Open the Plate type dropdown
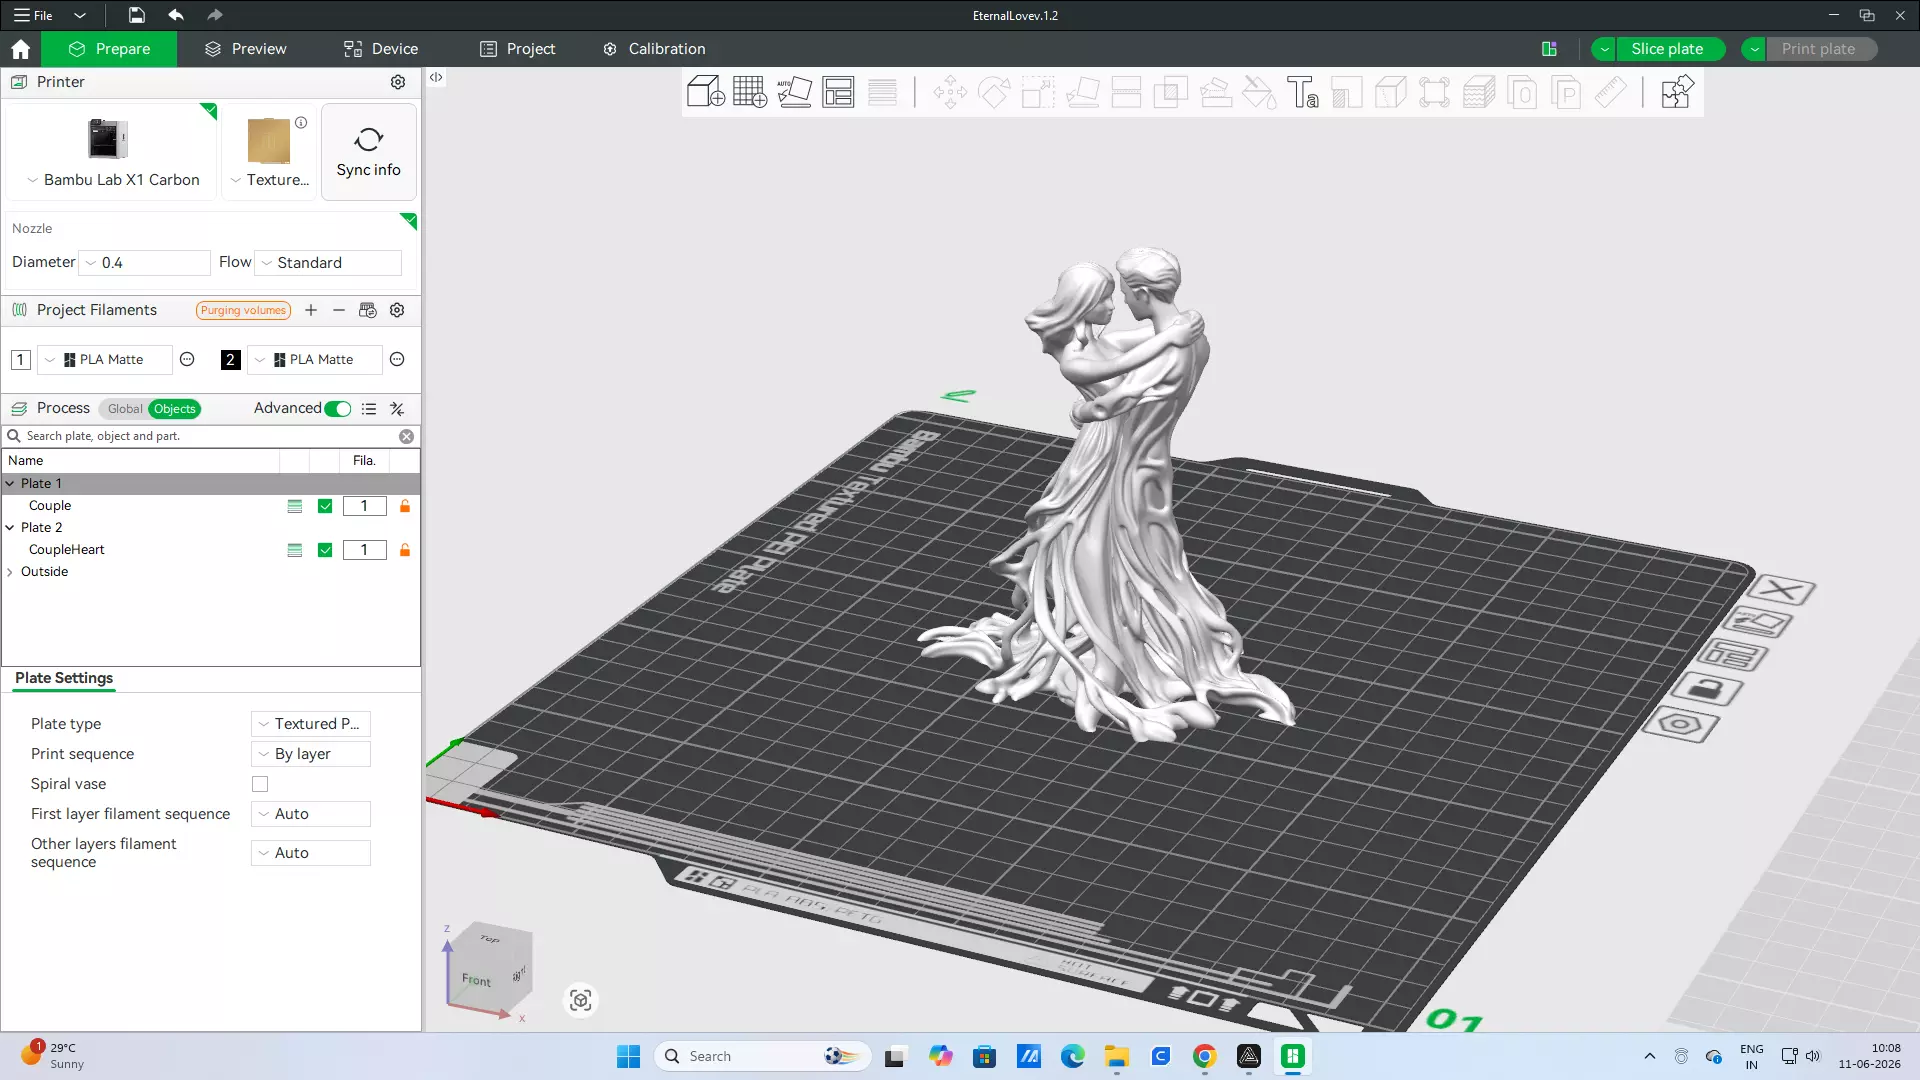The image size is (1920, 1080). [310, 724]
